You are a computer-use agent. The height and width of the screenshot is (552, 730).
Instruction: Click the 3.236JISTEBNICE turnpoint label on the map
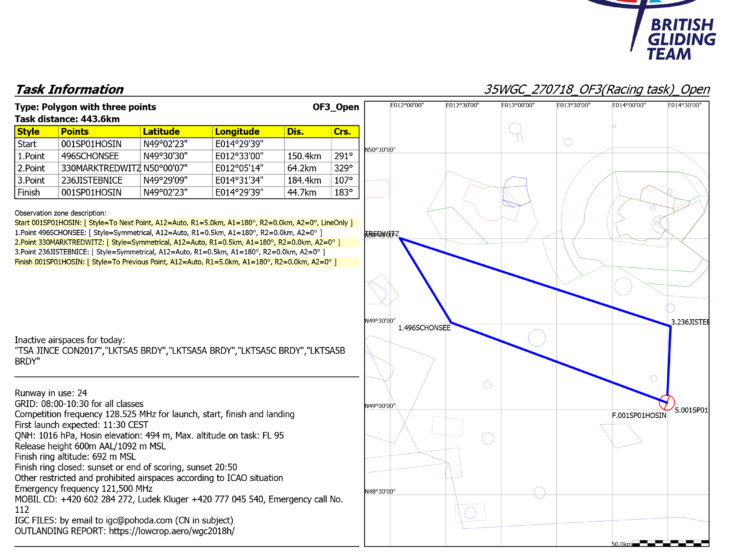[690, 321]
